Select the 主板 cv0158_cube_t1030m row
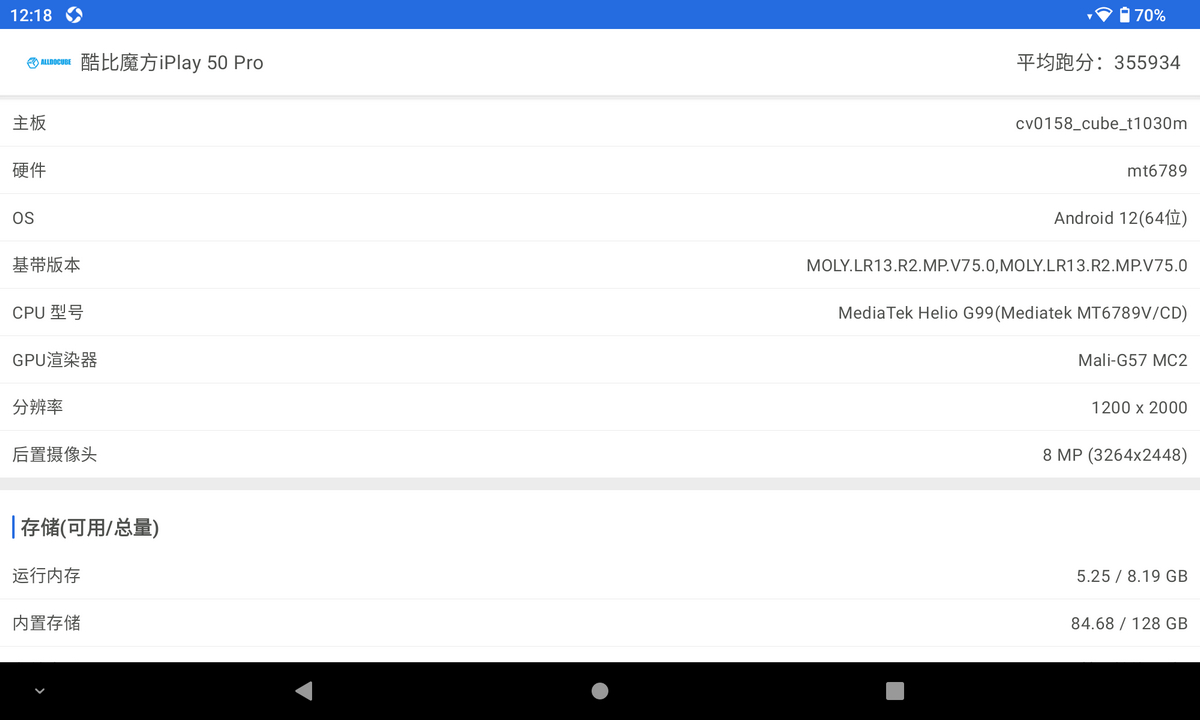The width and height of the screenshot is (1200, 720). (600, 123)
